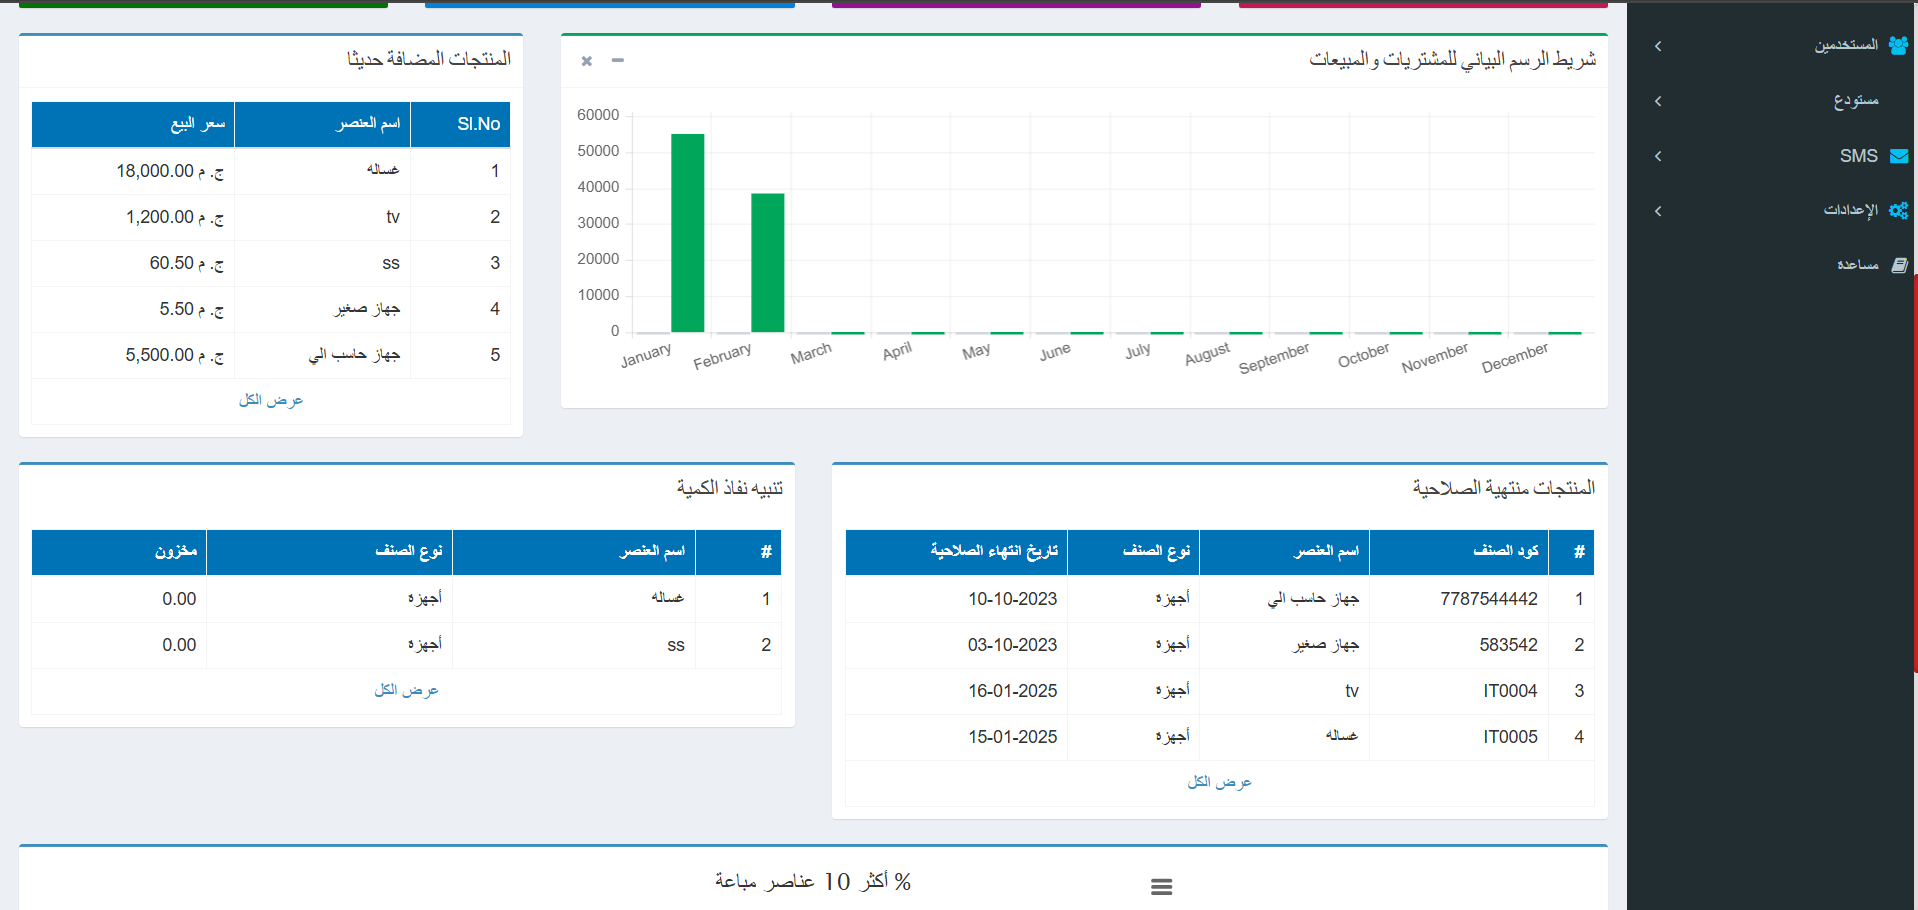Expand the المستخدمين submenu chevron
The width and height of the screenshot is (1918, 910).
coord(1658,46)
